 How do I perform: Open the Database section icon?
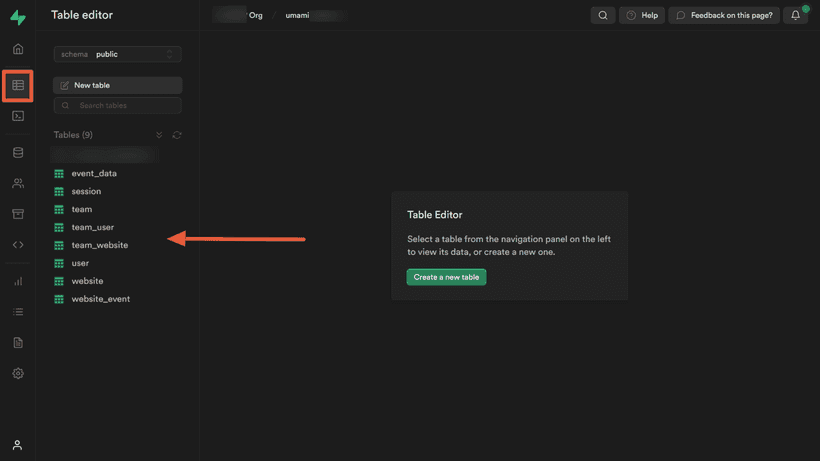click(x=18, y=153)
